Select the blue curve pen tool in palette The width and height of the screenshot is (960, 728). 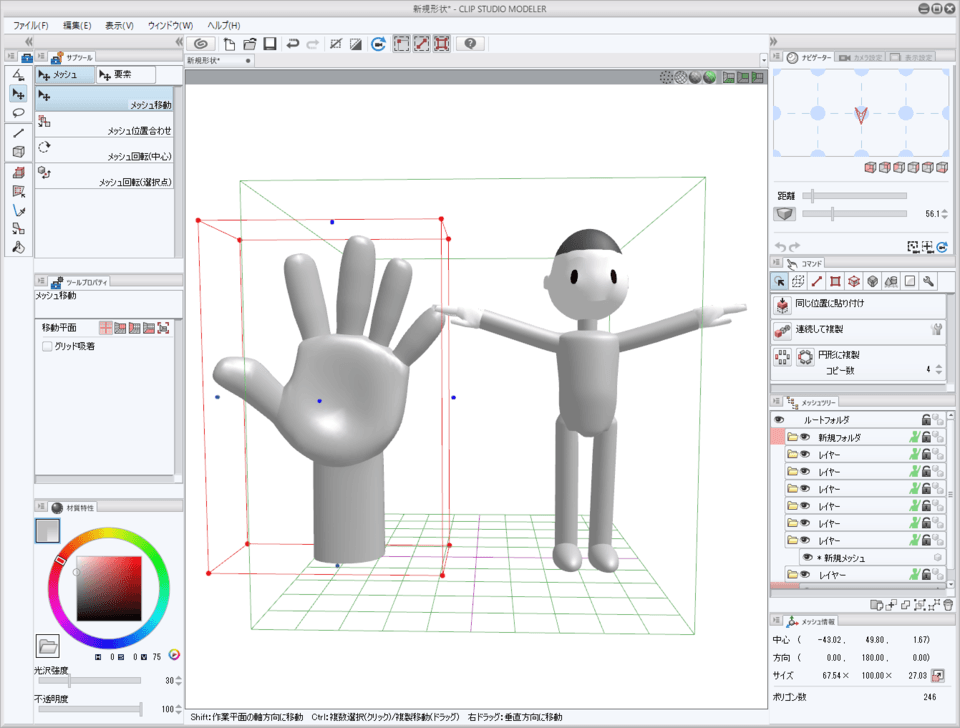(x=18, y=211)
